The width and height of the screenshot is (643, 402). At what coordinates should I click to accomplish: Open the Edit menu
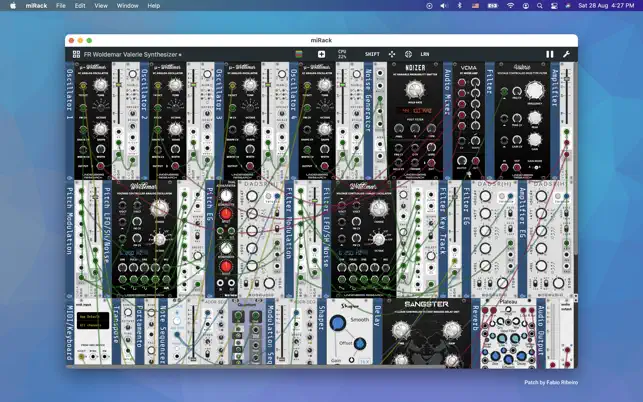point(80,6)
